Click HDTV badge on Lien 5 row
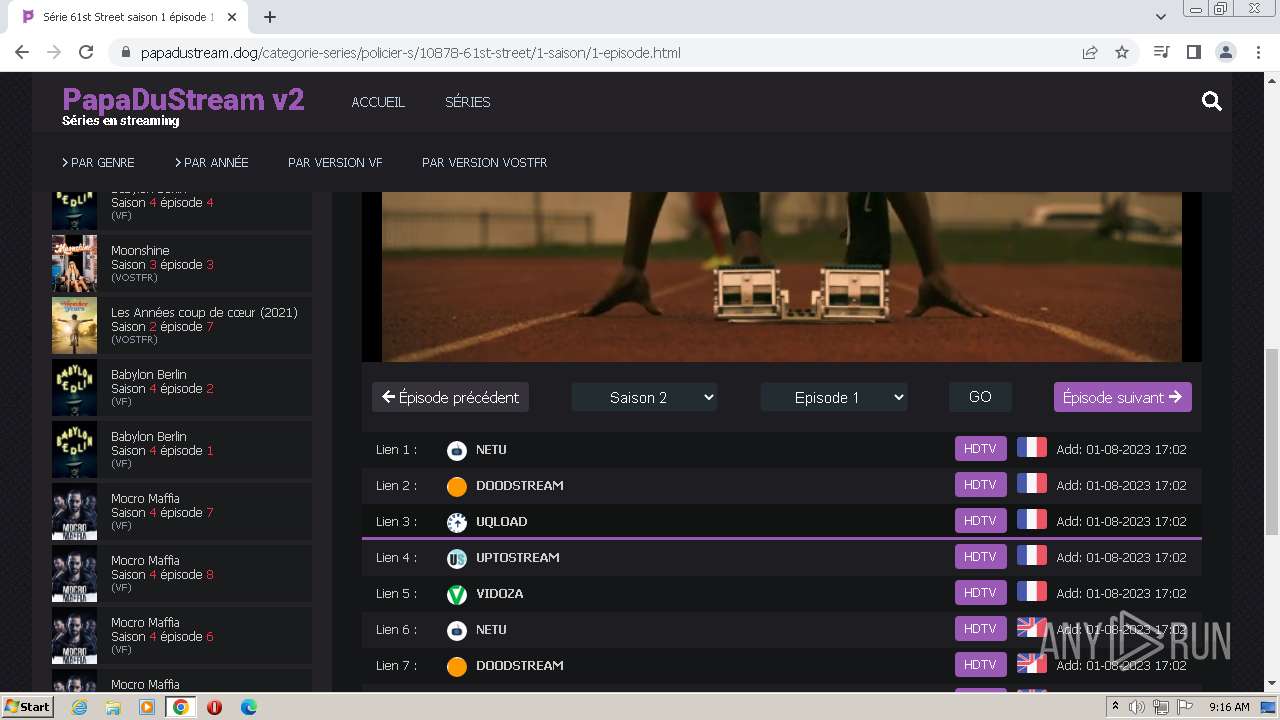The image size is (1280, 720). click(x=980, y=593)
